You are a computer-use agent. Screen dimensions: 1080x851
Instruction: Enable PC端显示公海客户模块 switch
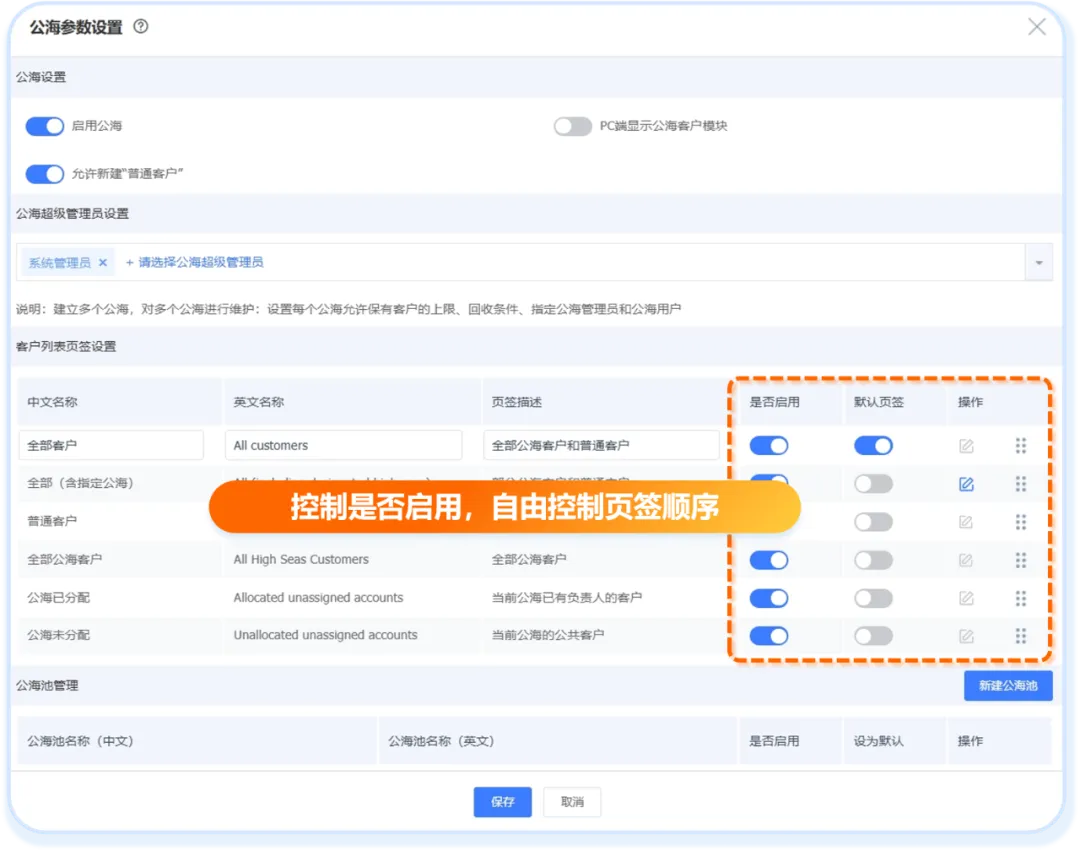coord(573,126)
